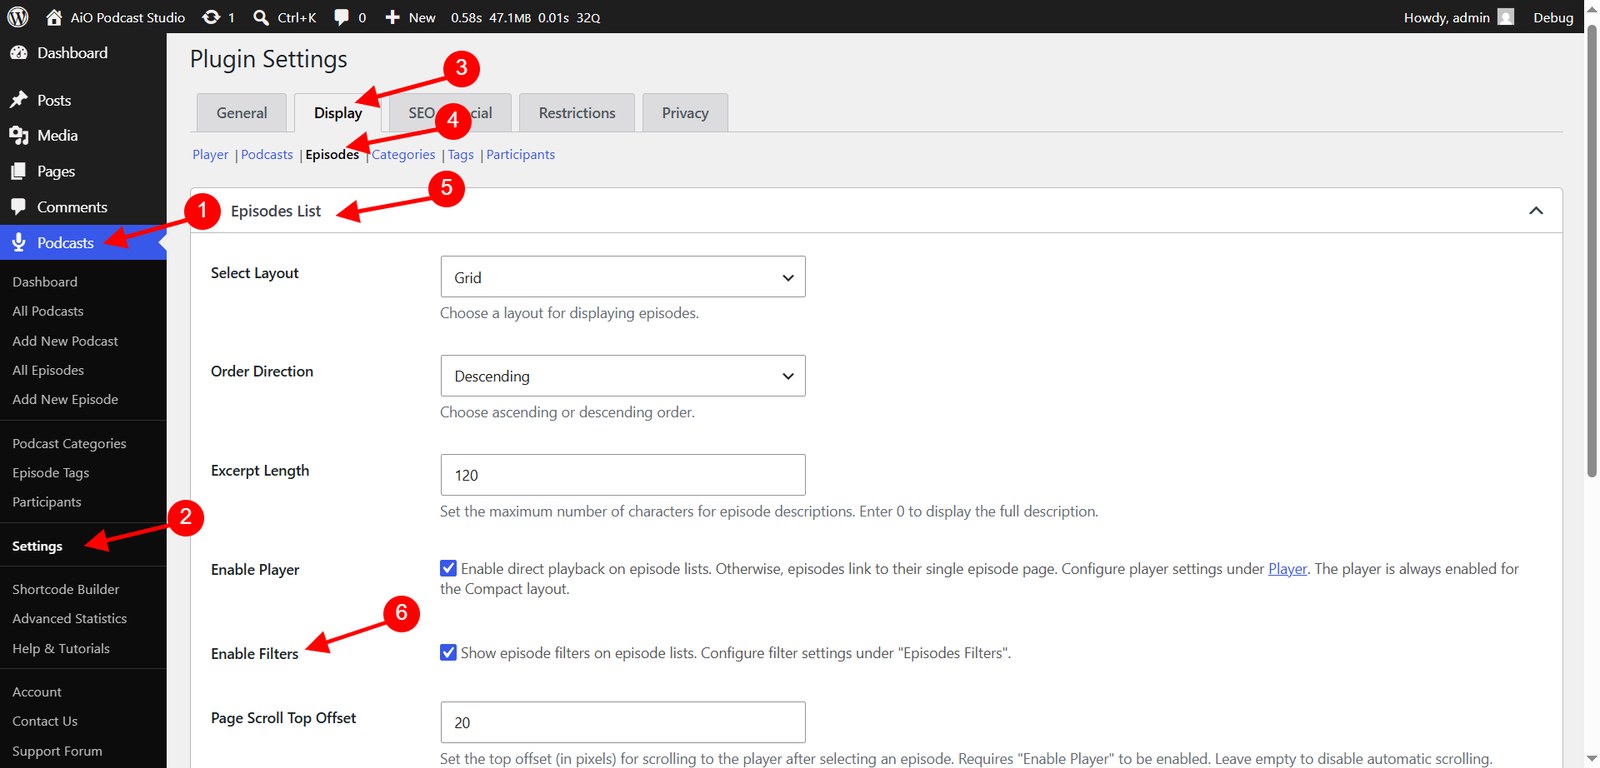The image size is (1600, 768).
Task: Open Help & Tutorials
Action: tap(61, 648)
